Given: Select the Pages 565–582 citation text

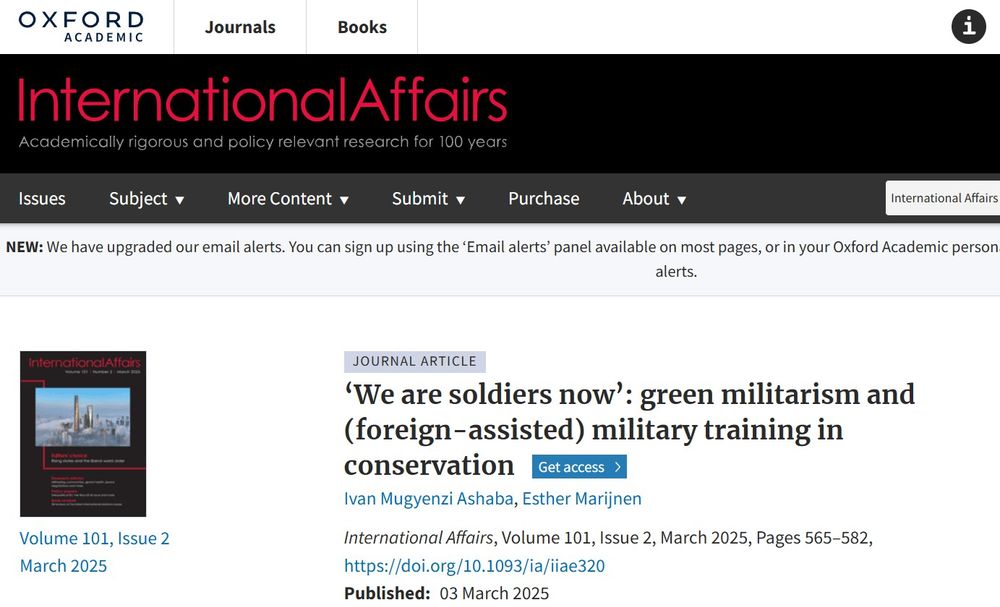Looking at the screenshot, I should [x=812, y=538].
